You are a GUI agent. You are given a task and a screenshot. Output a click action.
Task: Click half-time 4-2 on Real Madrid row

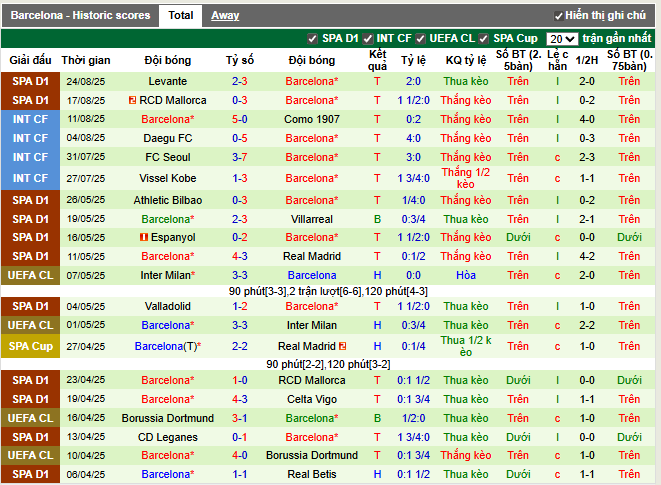587,256
